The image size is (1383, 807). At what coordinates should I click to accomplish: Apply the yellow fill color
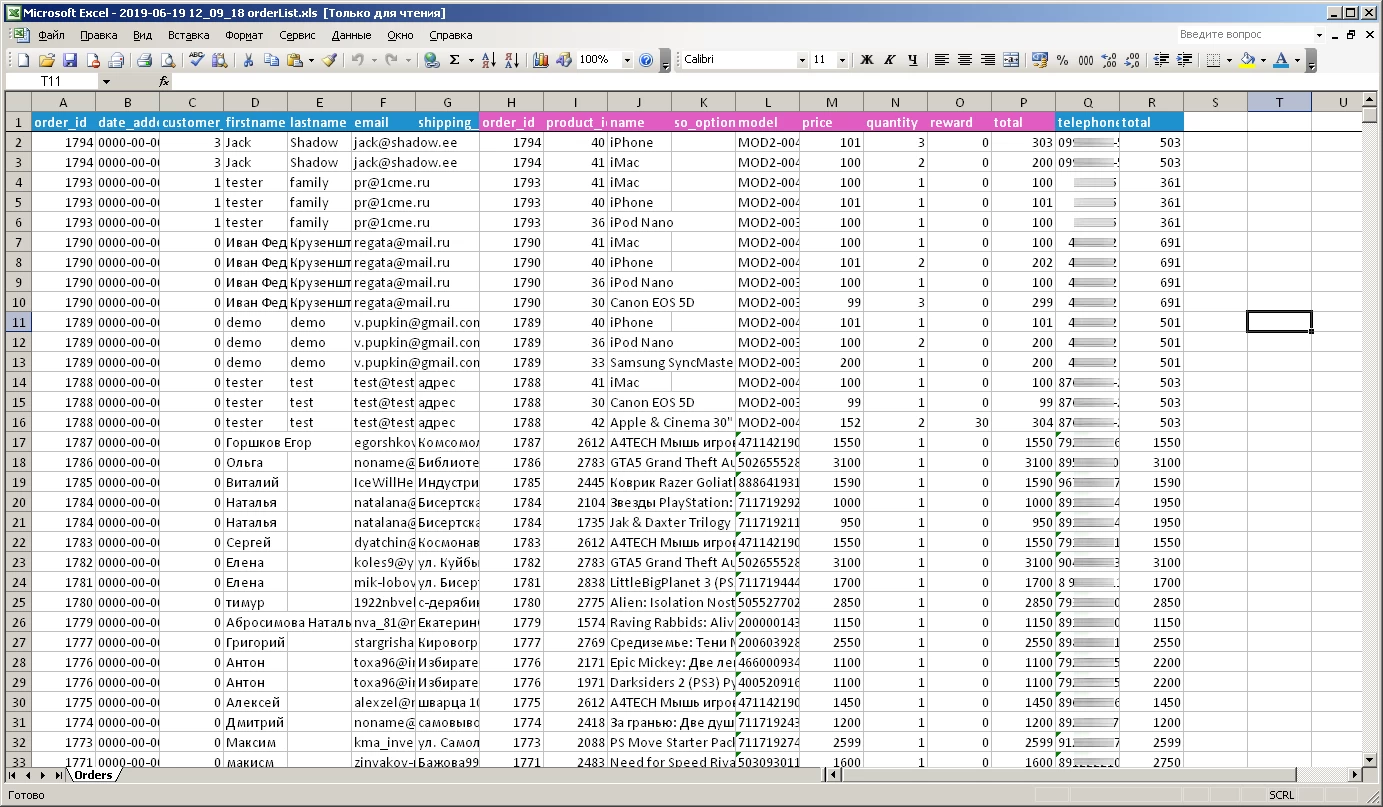[1247, 60]
